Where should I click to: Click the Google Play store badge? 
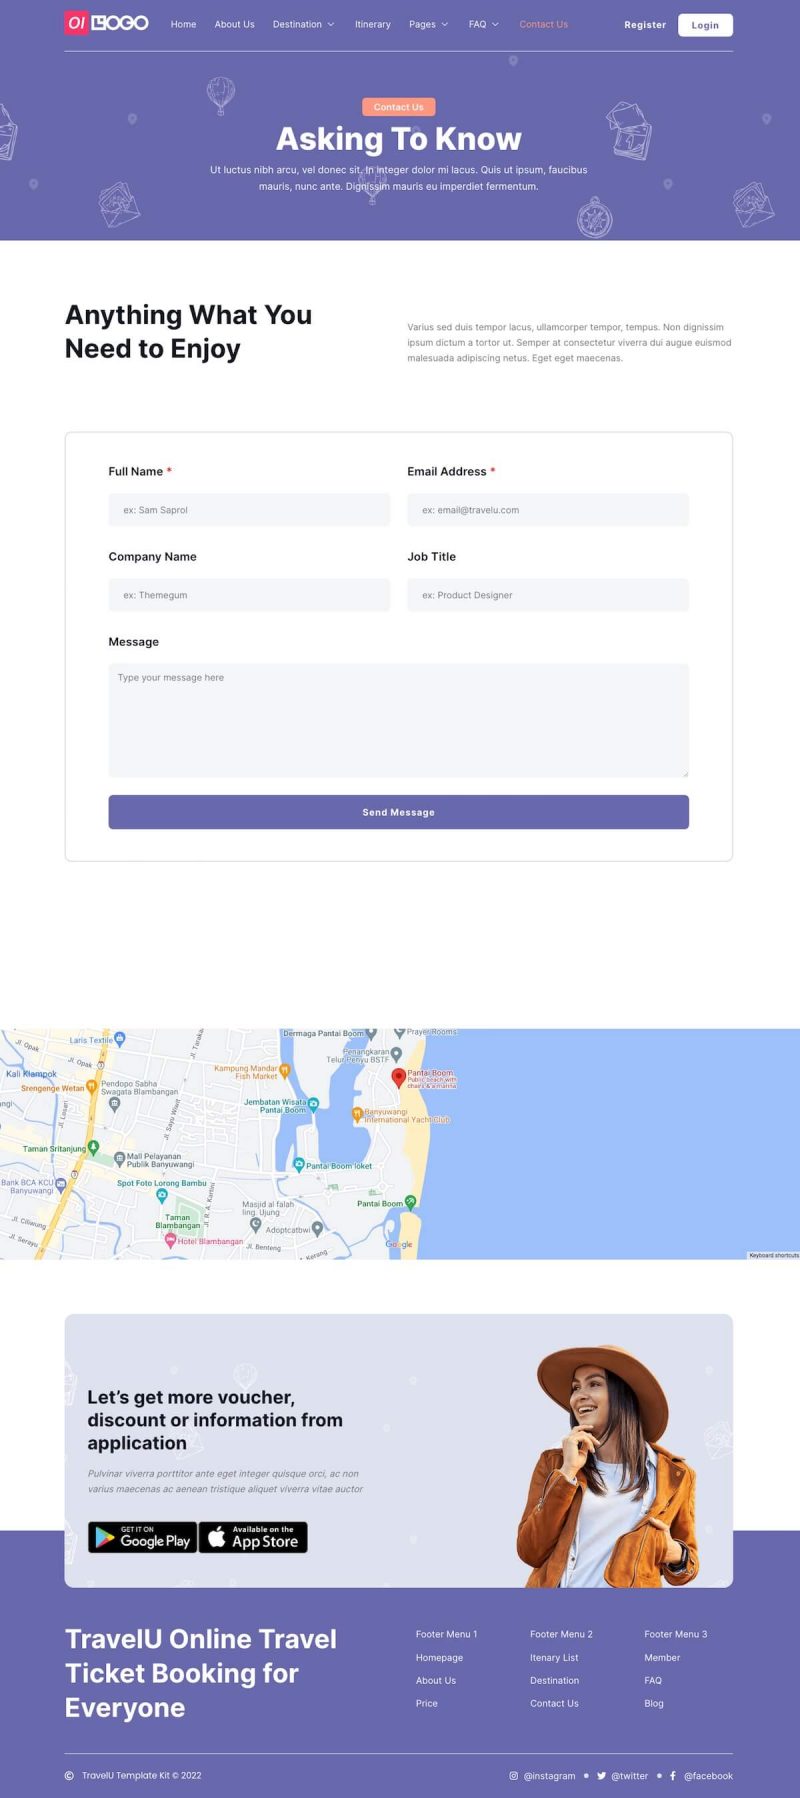click(x=142, y=1537)
